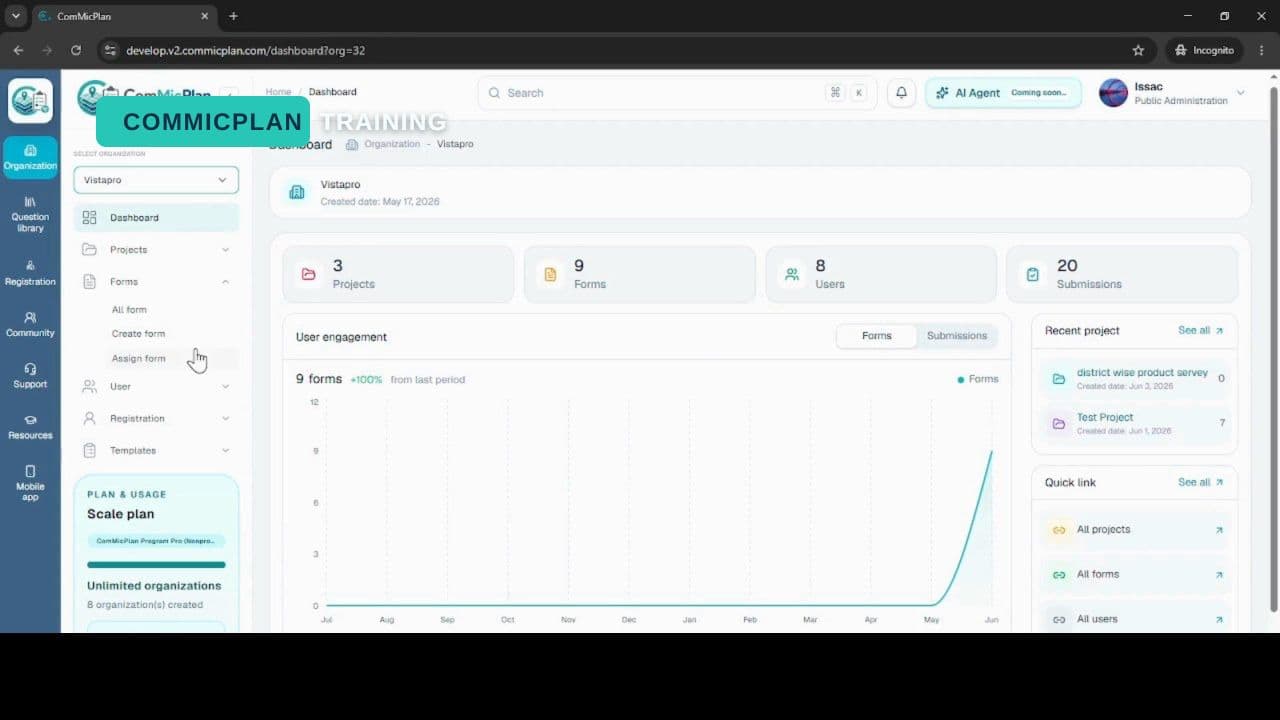The width and height of the screenshot is (1280, 720).
Task: Click the ComMicPlan logo in the left rail
Action: coord(30,100)
